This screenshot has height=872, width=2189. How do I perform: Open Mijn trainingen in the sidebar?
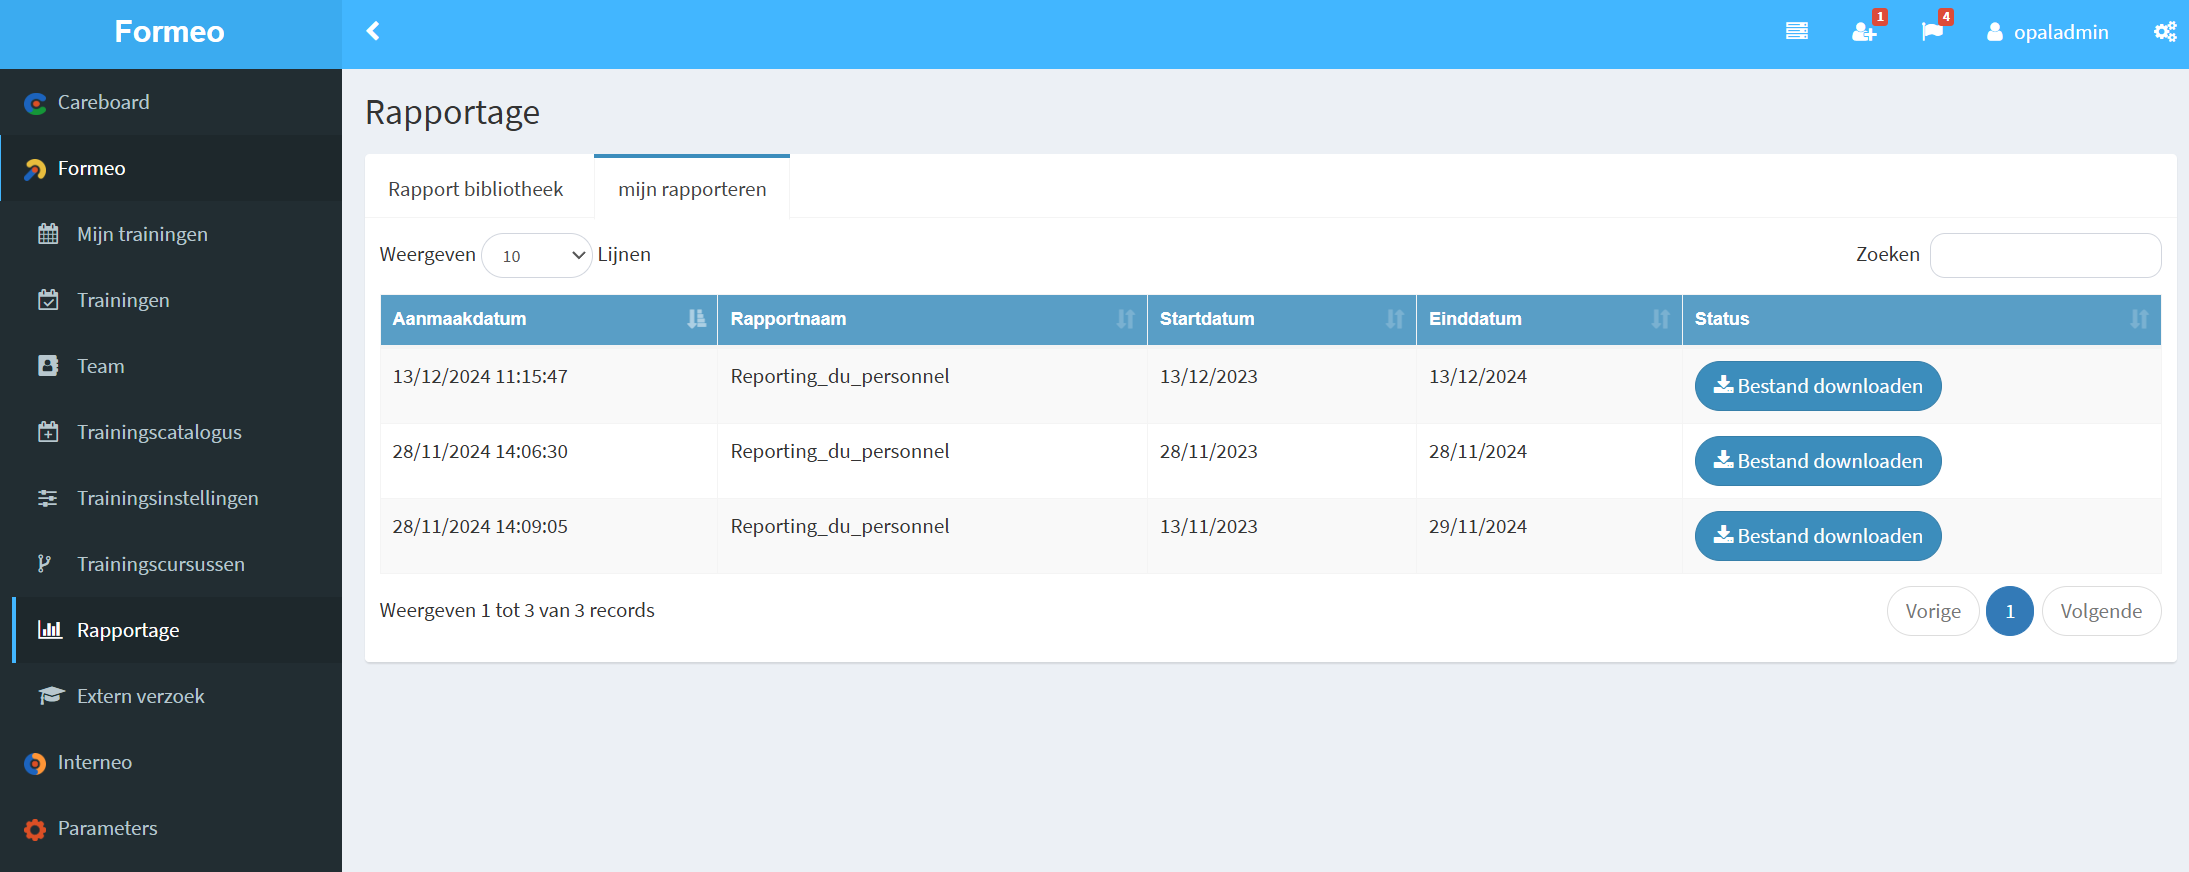click(x=171, y=234)
